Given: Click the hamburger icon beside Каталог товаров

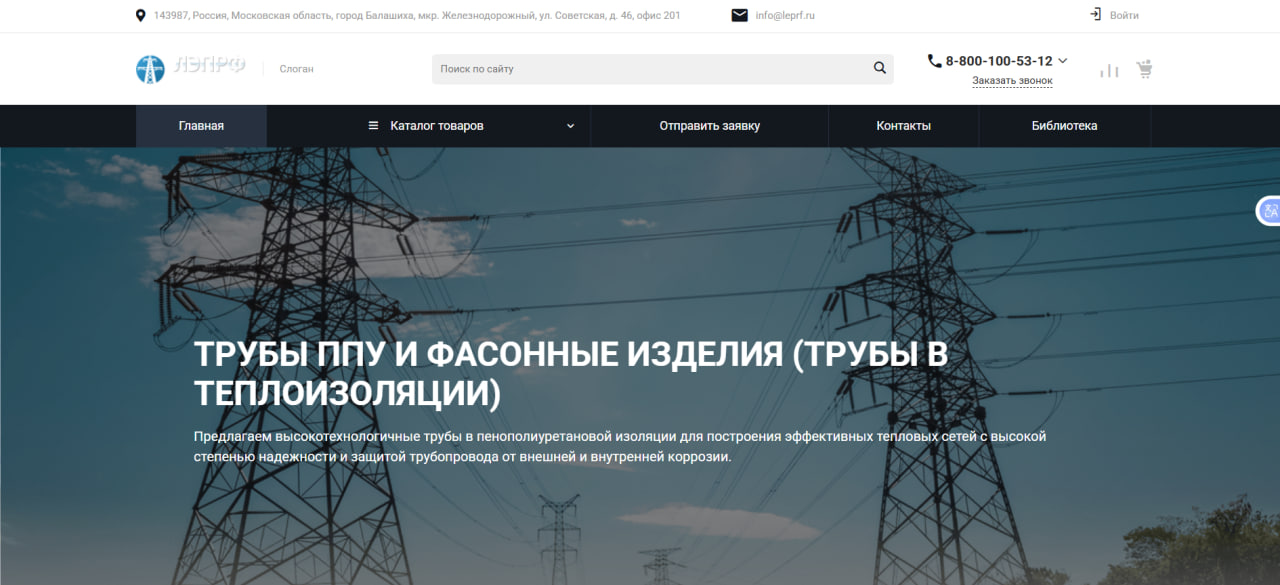Looking at the screenshot, I should pyautogui.click(x=374, y=126).
